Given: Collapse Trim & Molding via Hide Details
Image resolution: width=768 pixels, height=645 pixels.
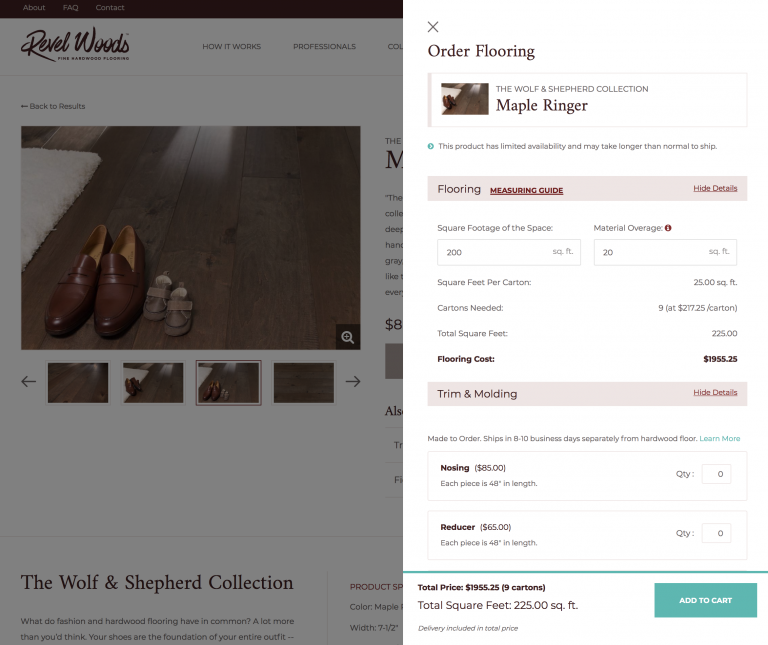Looking at the screenshot, I should coord(715,393).
